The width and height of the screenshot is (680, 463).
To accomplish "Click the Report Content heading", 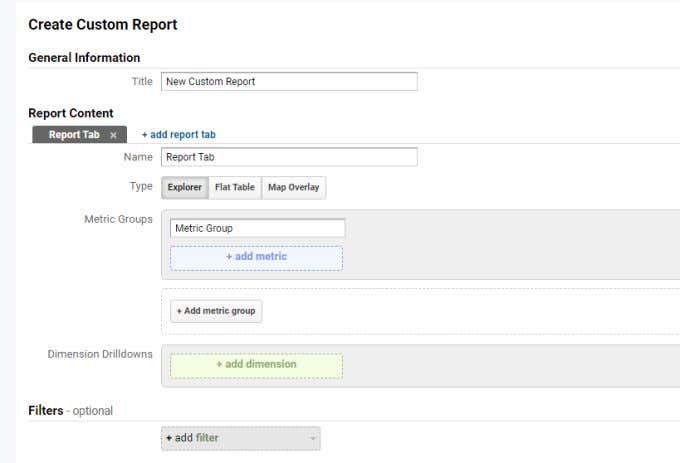I will click(71, 113).
